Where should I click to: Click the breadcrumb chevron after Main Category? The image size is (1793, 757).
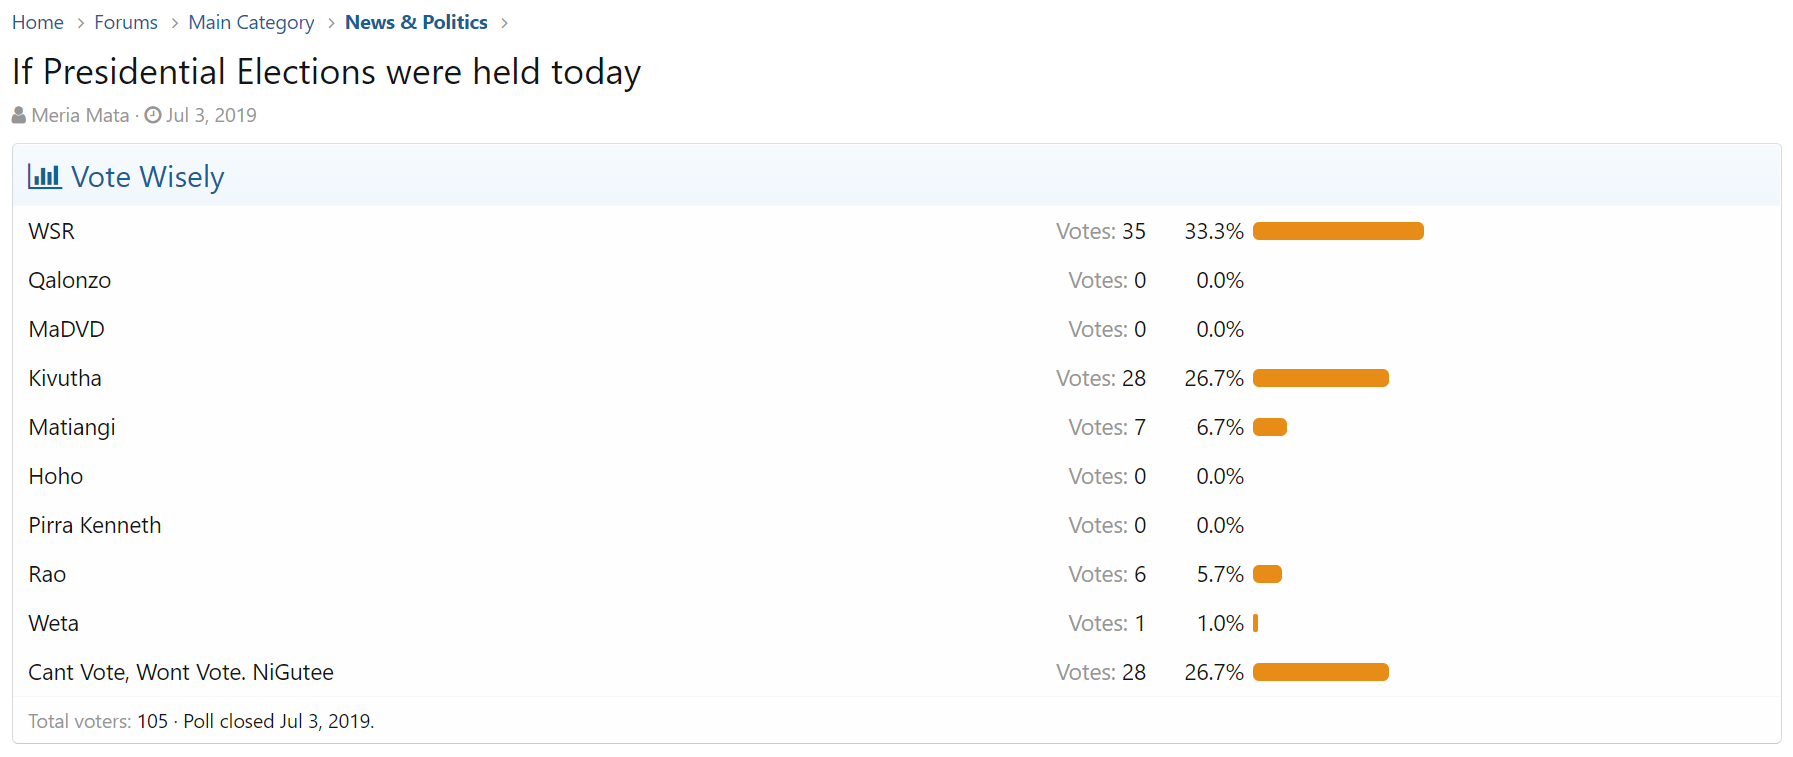tap(331, 23)
